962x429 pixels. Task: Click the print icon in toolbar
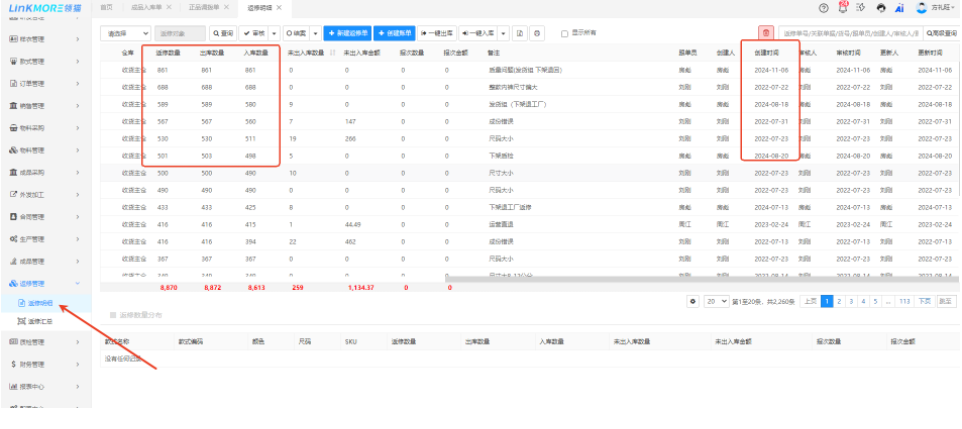pos(537,33)
